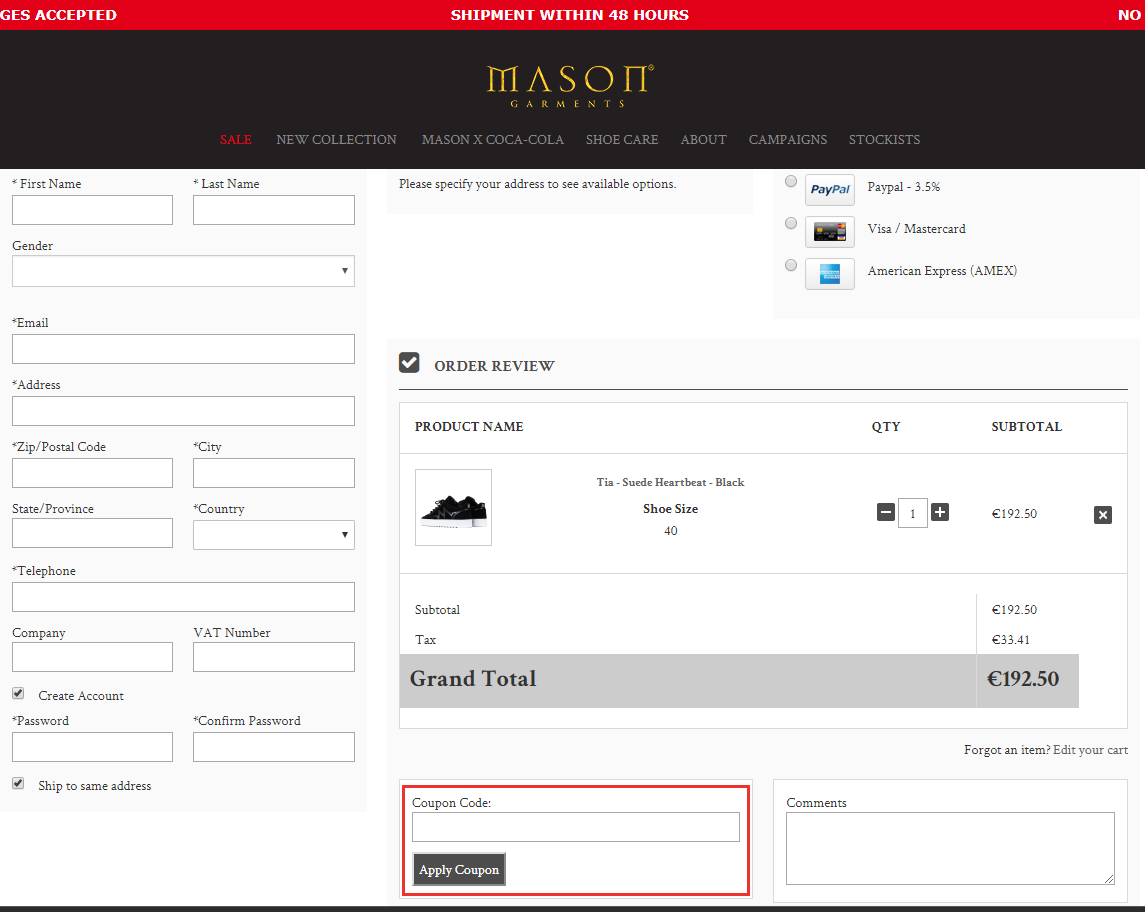Open the Country dropdown
The width and height of the screenshot is (1145, 912).
tap(274, 534)
